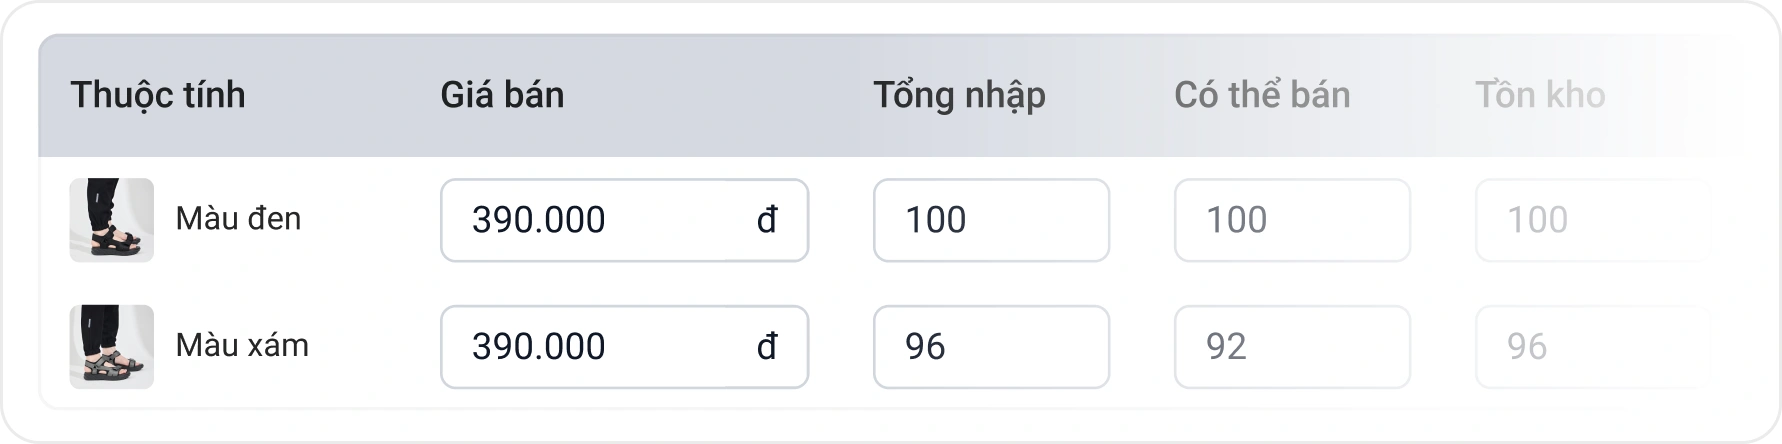This screenshot has width=1782, height=444.
Task: Click the Có thể bán column header
Action: point(1262,95)
